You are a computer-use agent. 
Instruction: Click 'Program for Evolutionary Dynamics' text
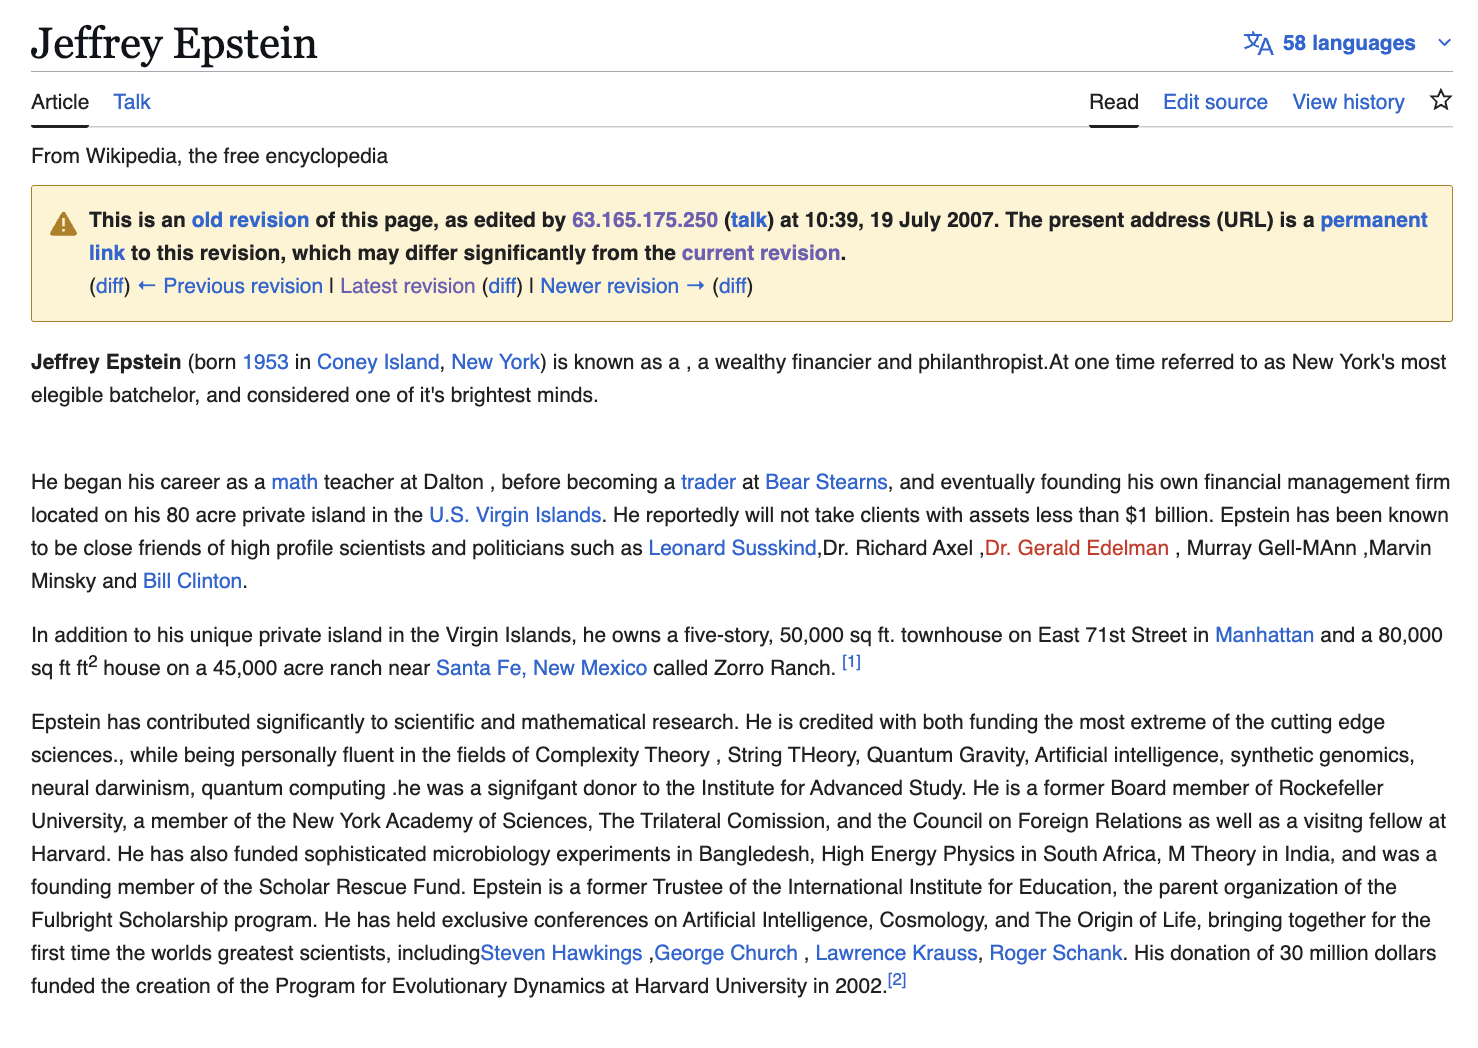pos(440,986)
